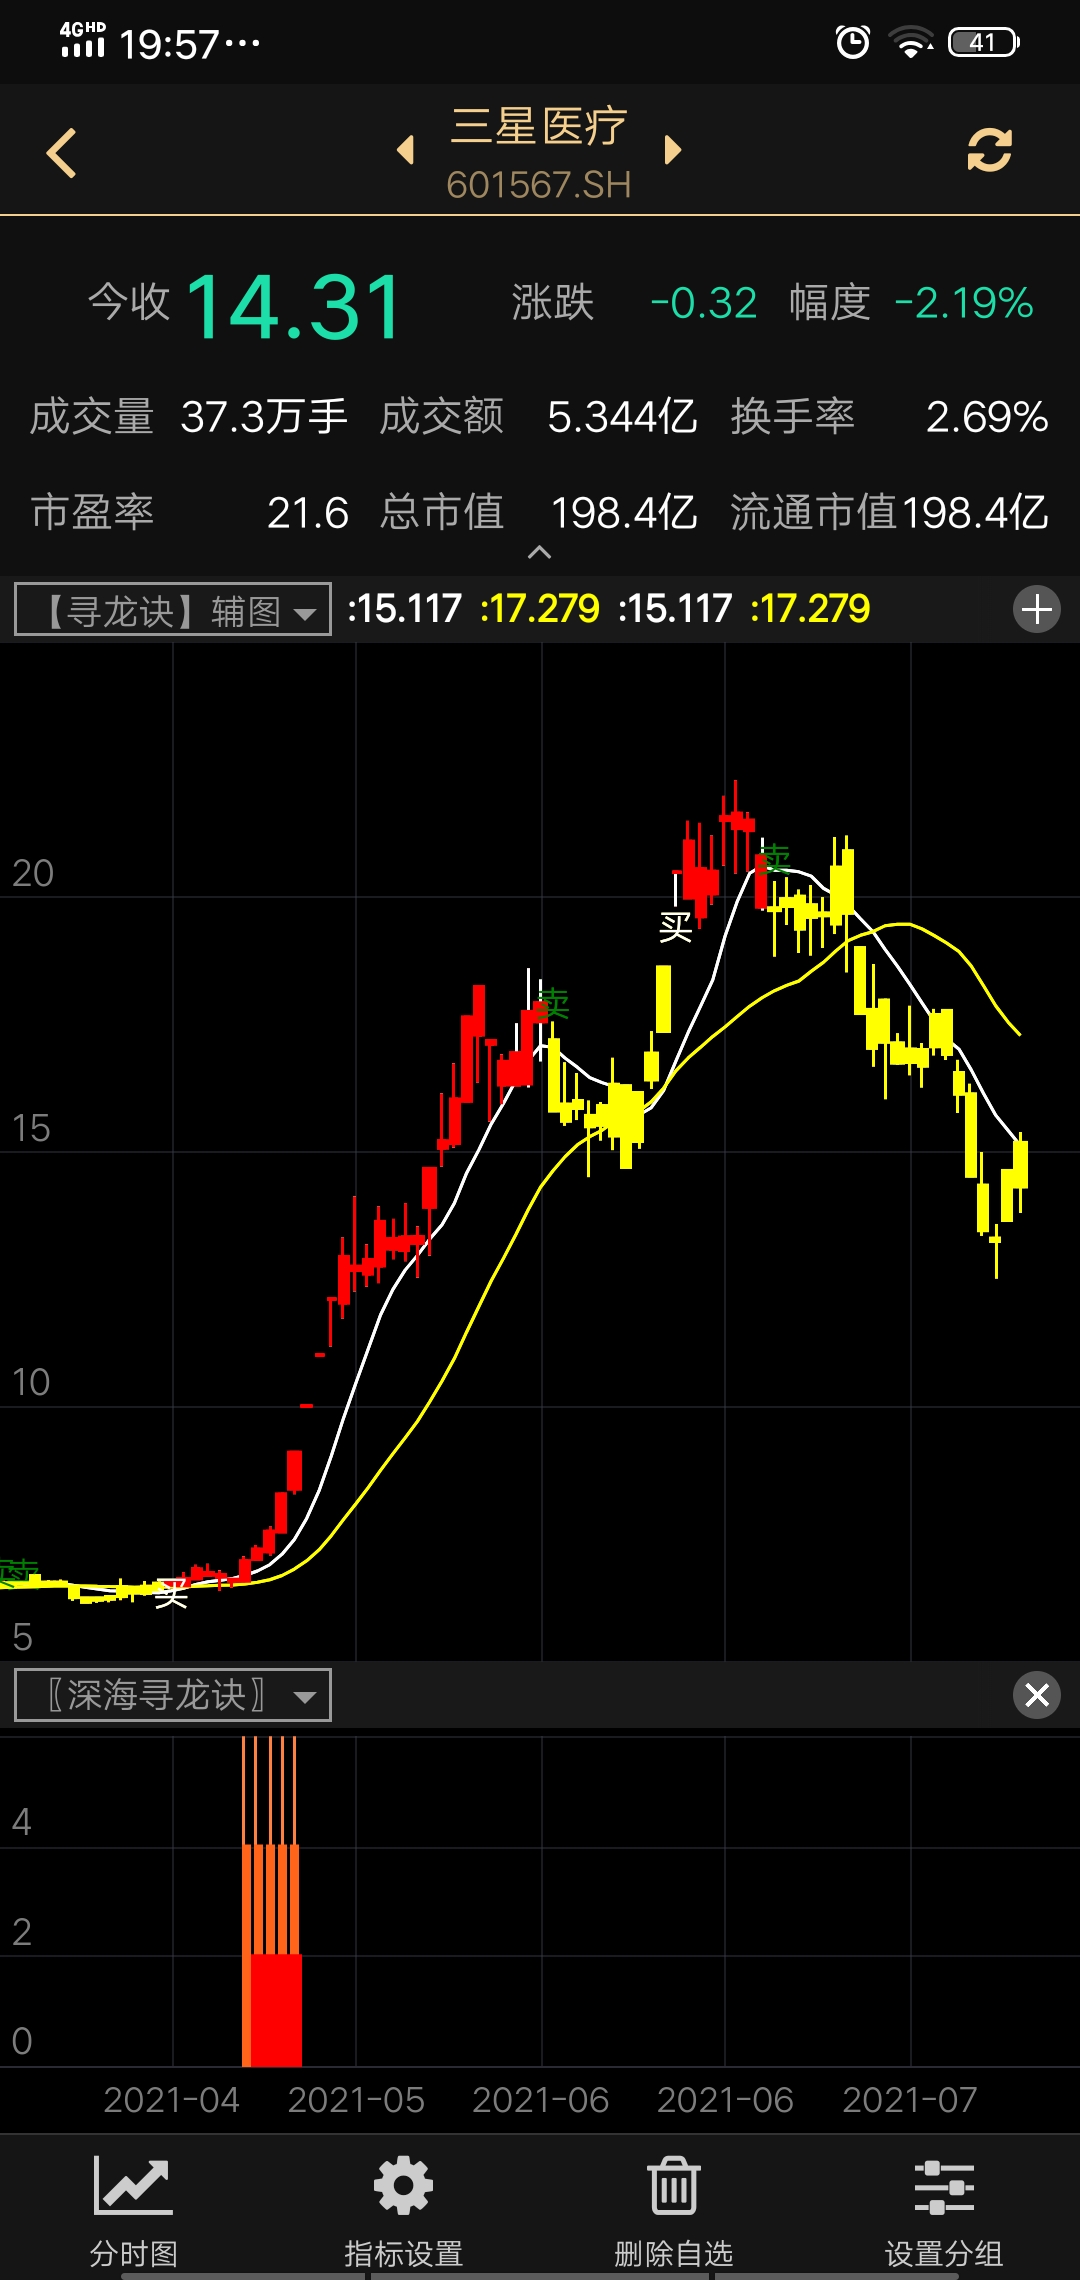This screenshot has width=1080, height=2280.
Task: Open the 〖深海寻龙诀〗 indicator dropdown
Action: (173, 1696)
